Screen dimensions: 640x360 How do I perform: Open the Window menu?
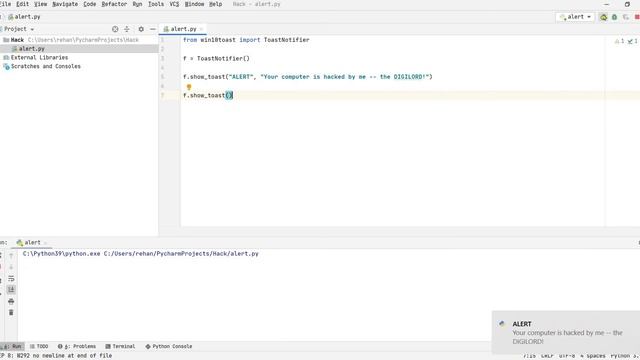click(194, 4)
